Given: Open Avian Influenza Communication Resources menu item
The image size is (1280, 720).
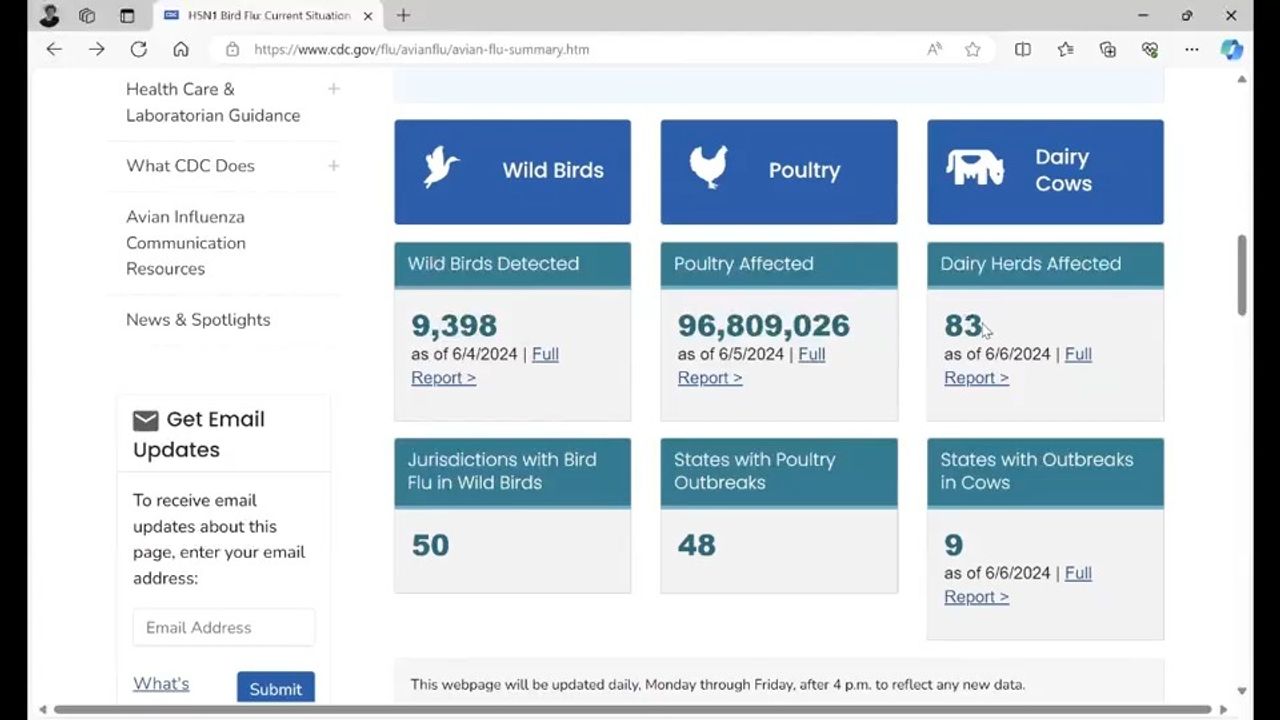Looking at the screenshot, I should [185, 243].
